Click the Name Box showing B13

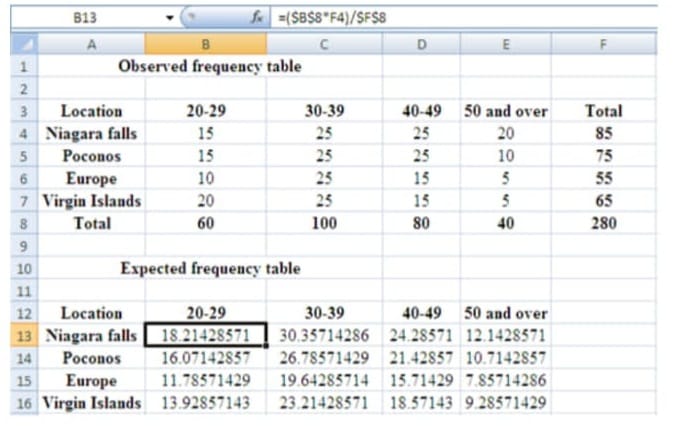(x=90, y=18)
